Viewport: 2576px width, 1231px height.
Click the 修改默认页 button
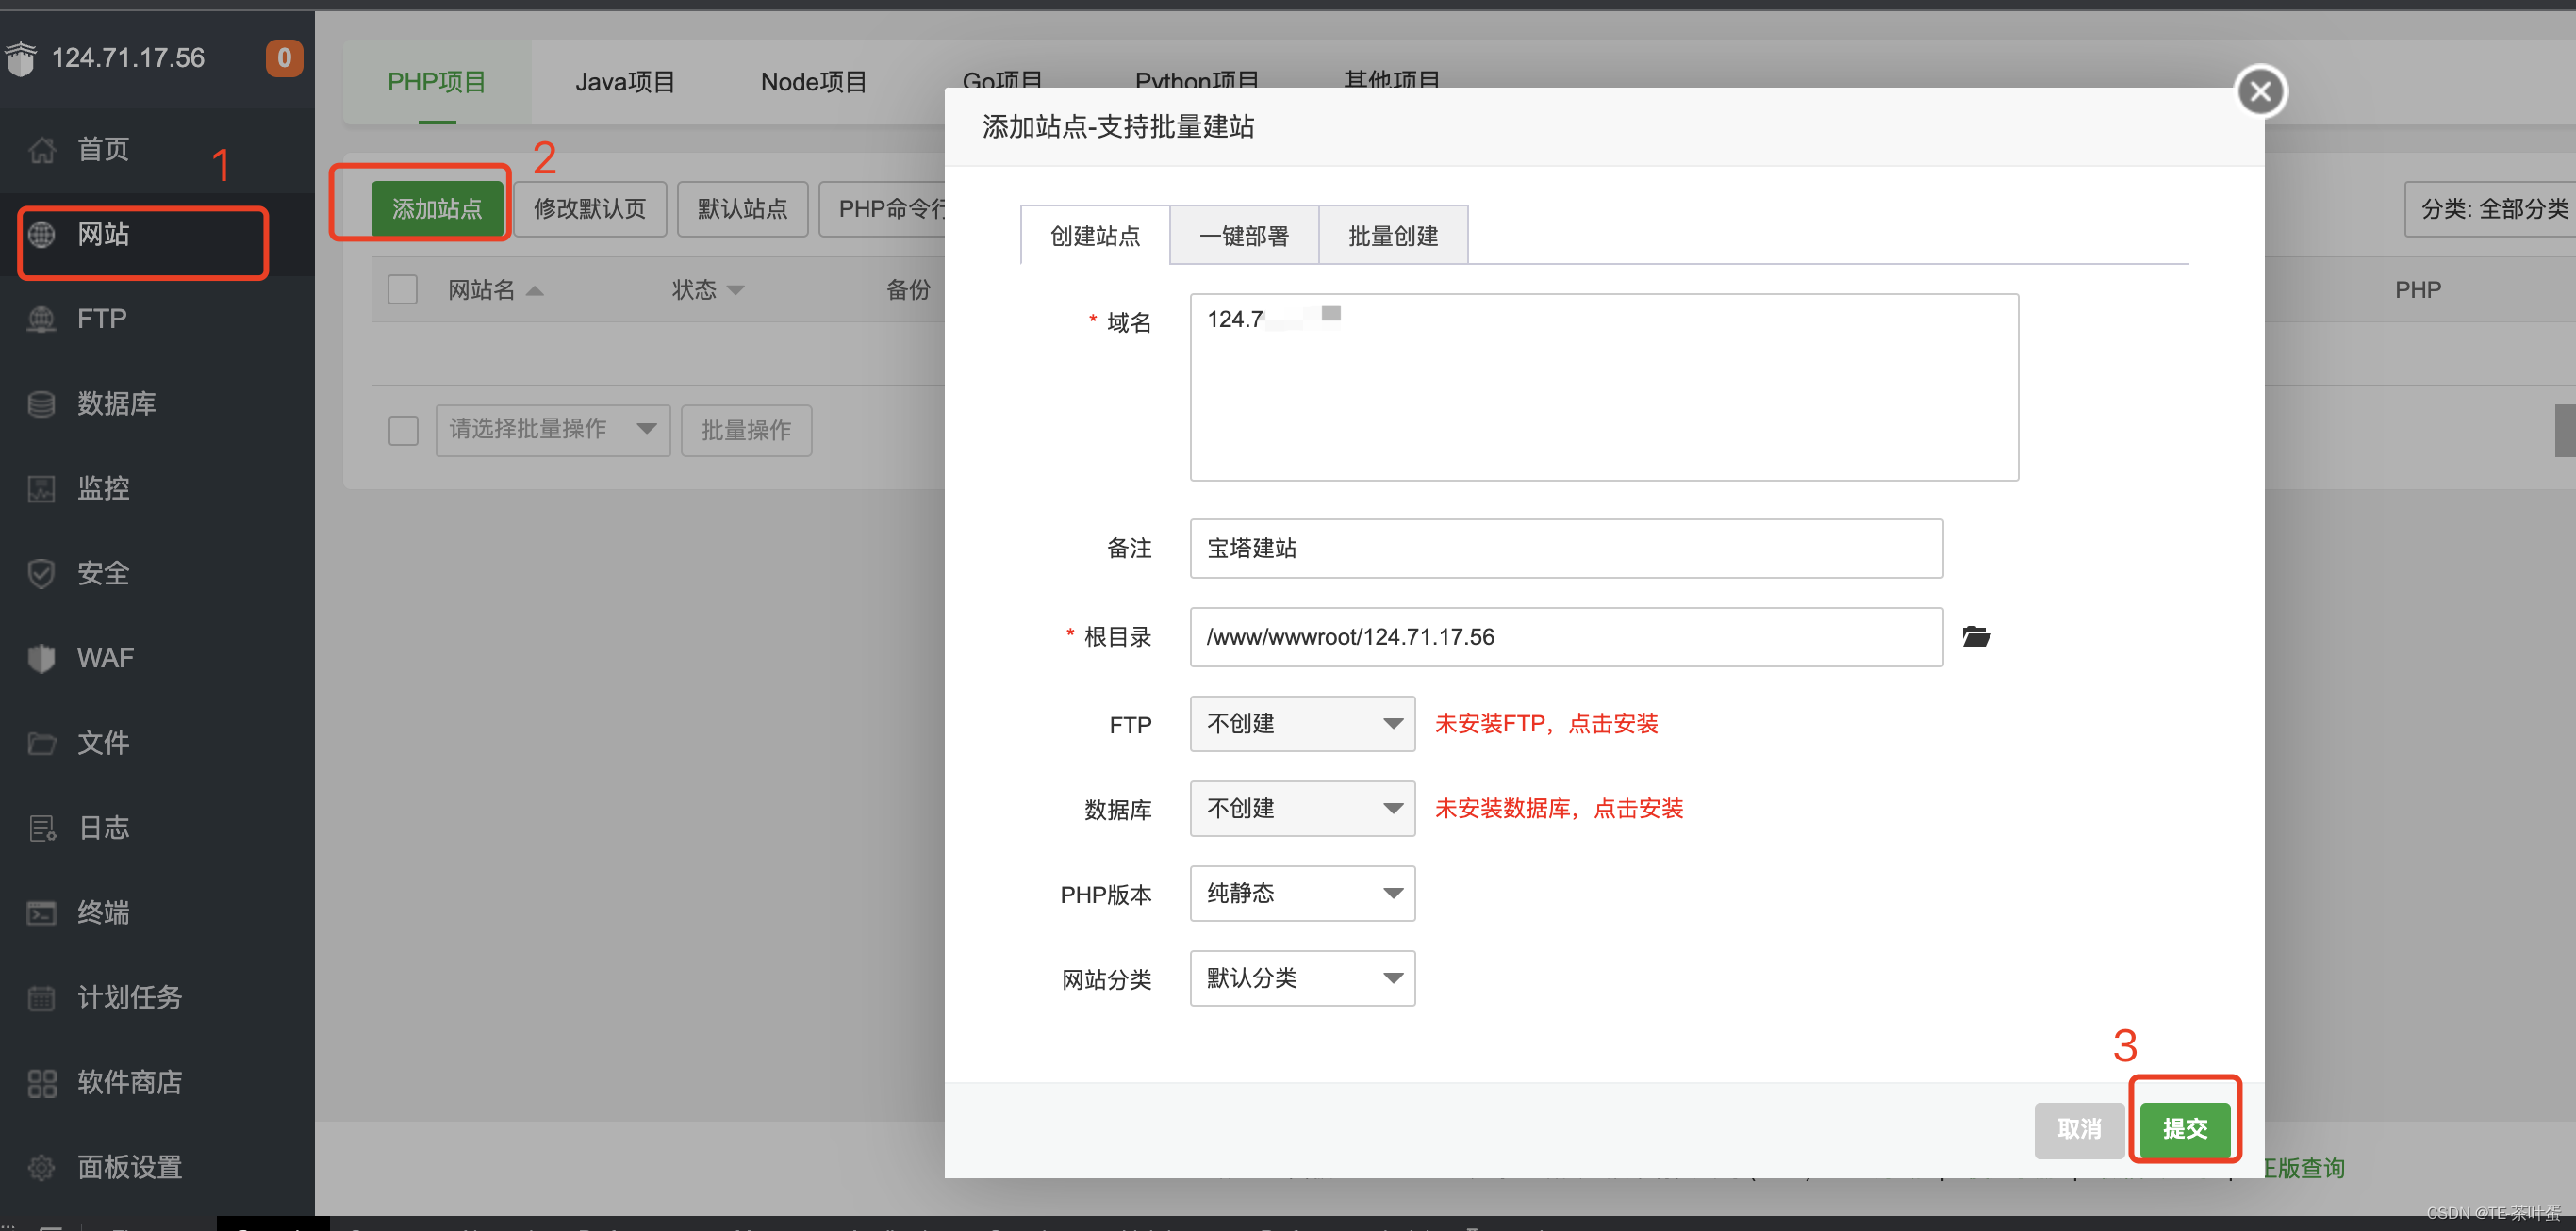coord(590,209)
